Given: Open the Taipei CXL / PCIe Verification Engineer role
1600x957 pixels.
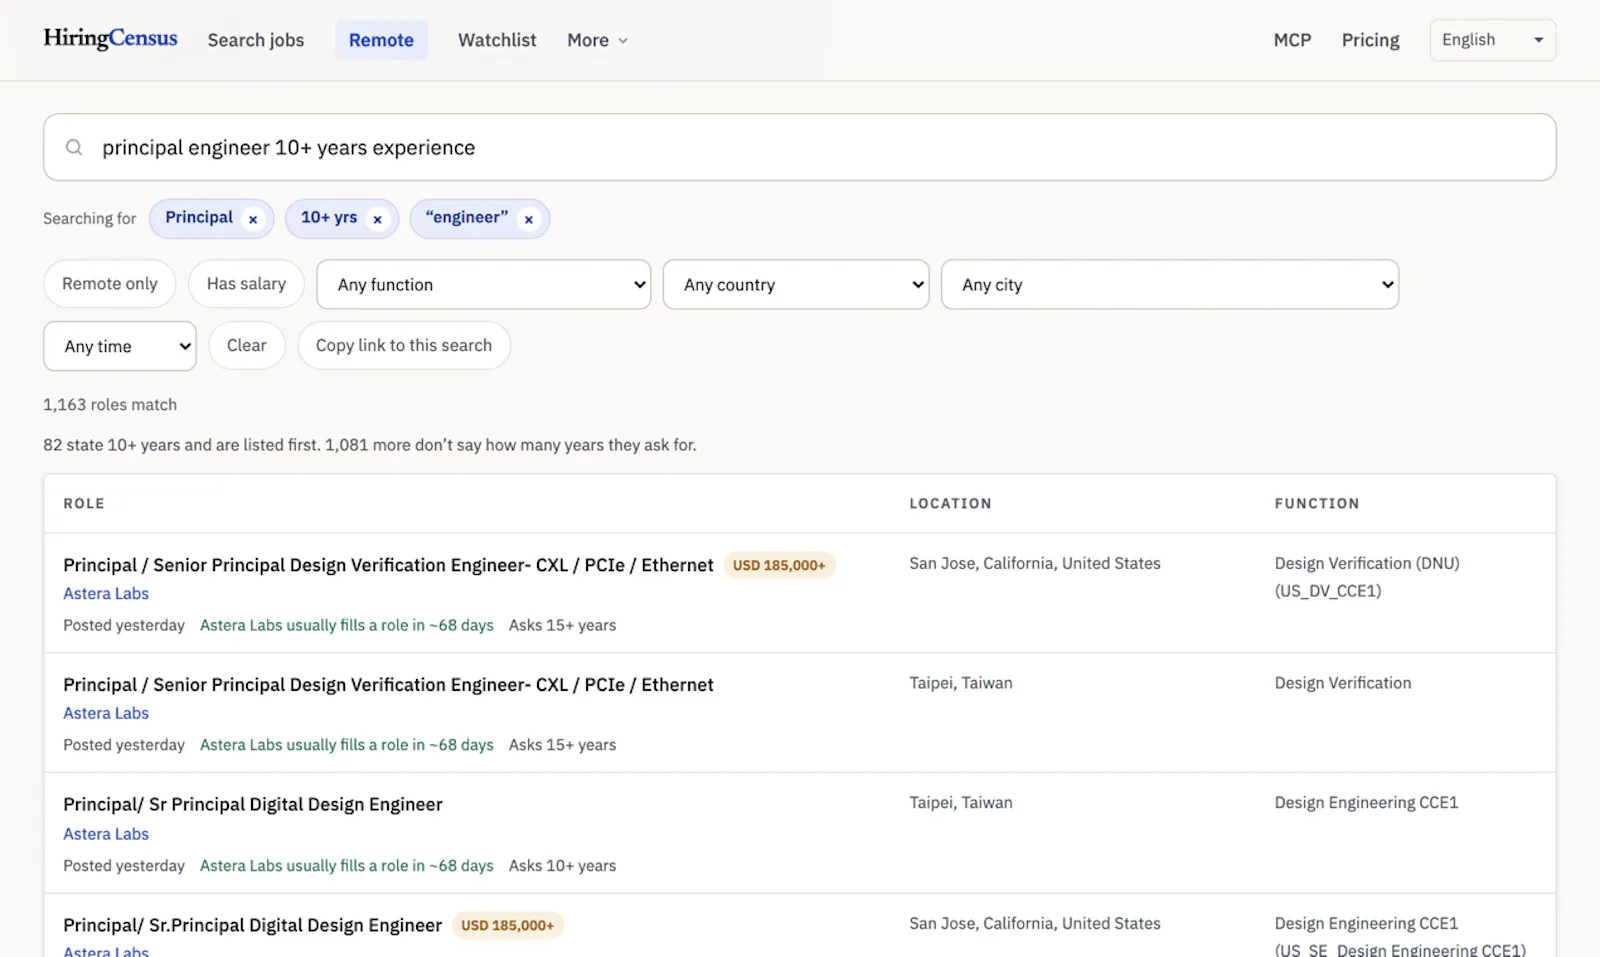Looking at the screenshot, I should (388, 685).
